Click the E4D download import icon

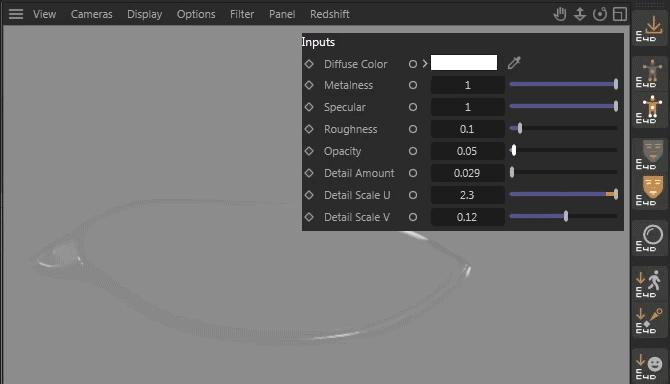point(649,28)
